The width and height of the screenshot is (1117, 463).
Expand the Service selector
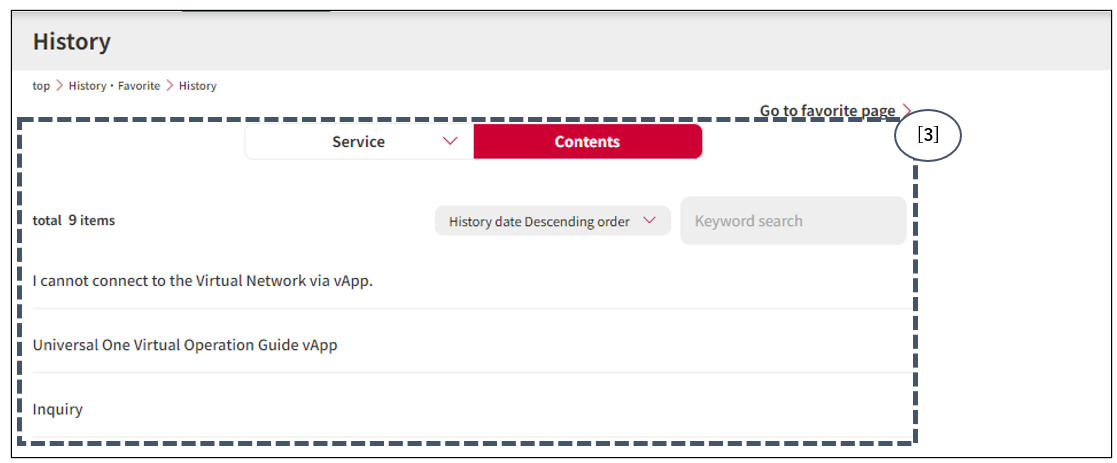tap(359, 141)
